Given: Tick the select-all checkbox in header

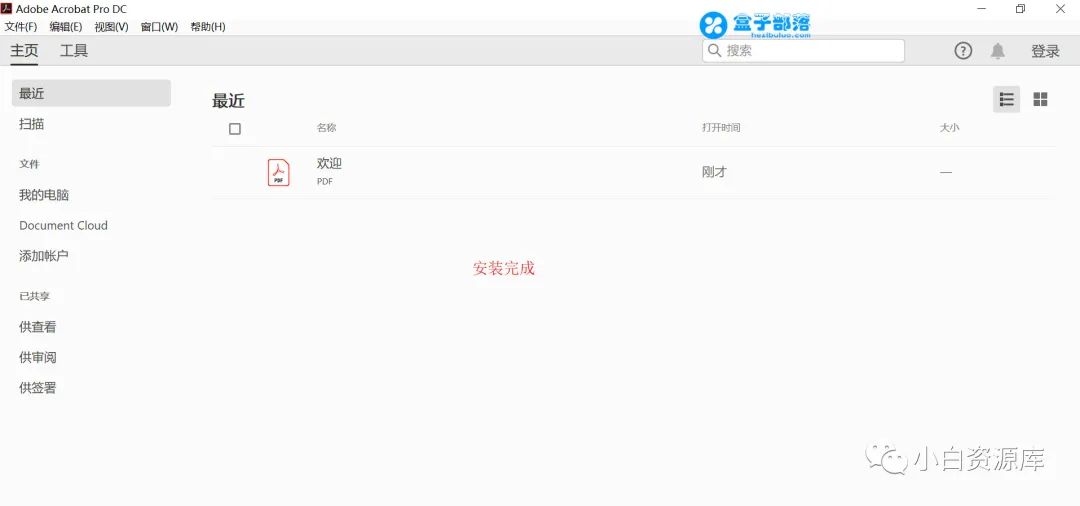Looking at the screenshot, I should pos(235,129).
